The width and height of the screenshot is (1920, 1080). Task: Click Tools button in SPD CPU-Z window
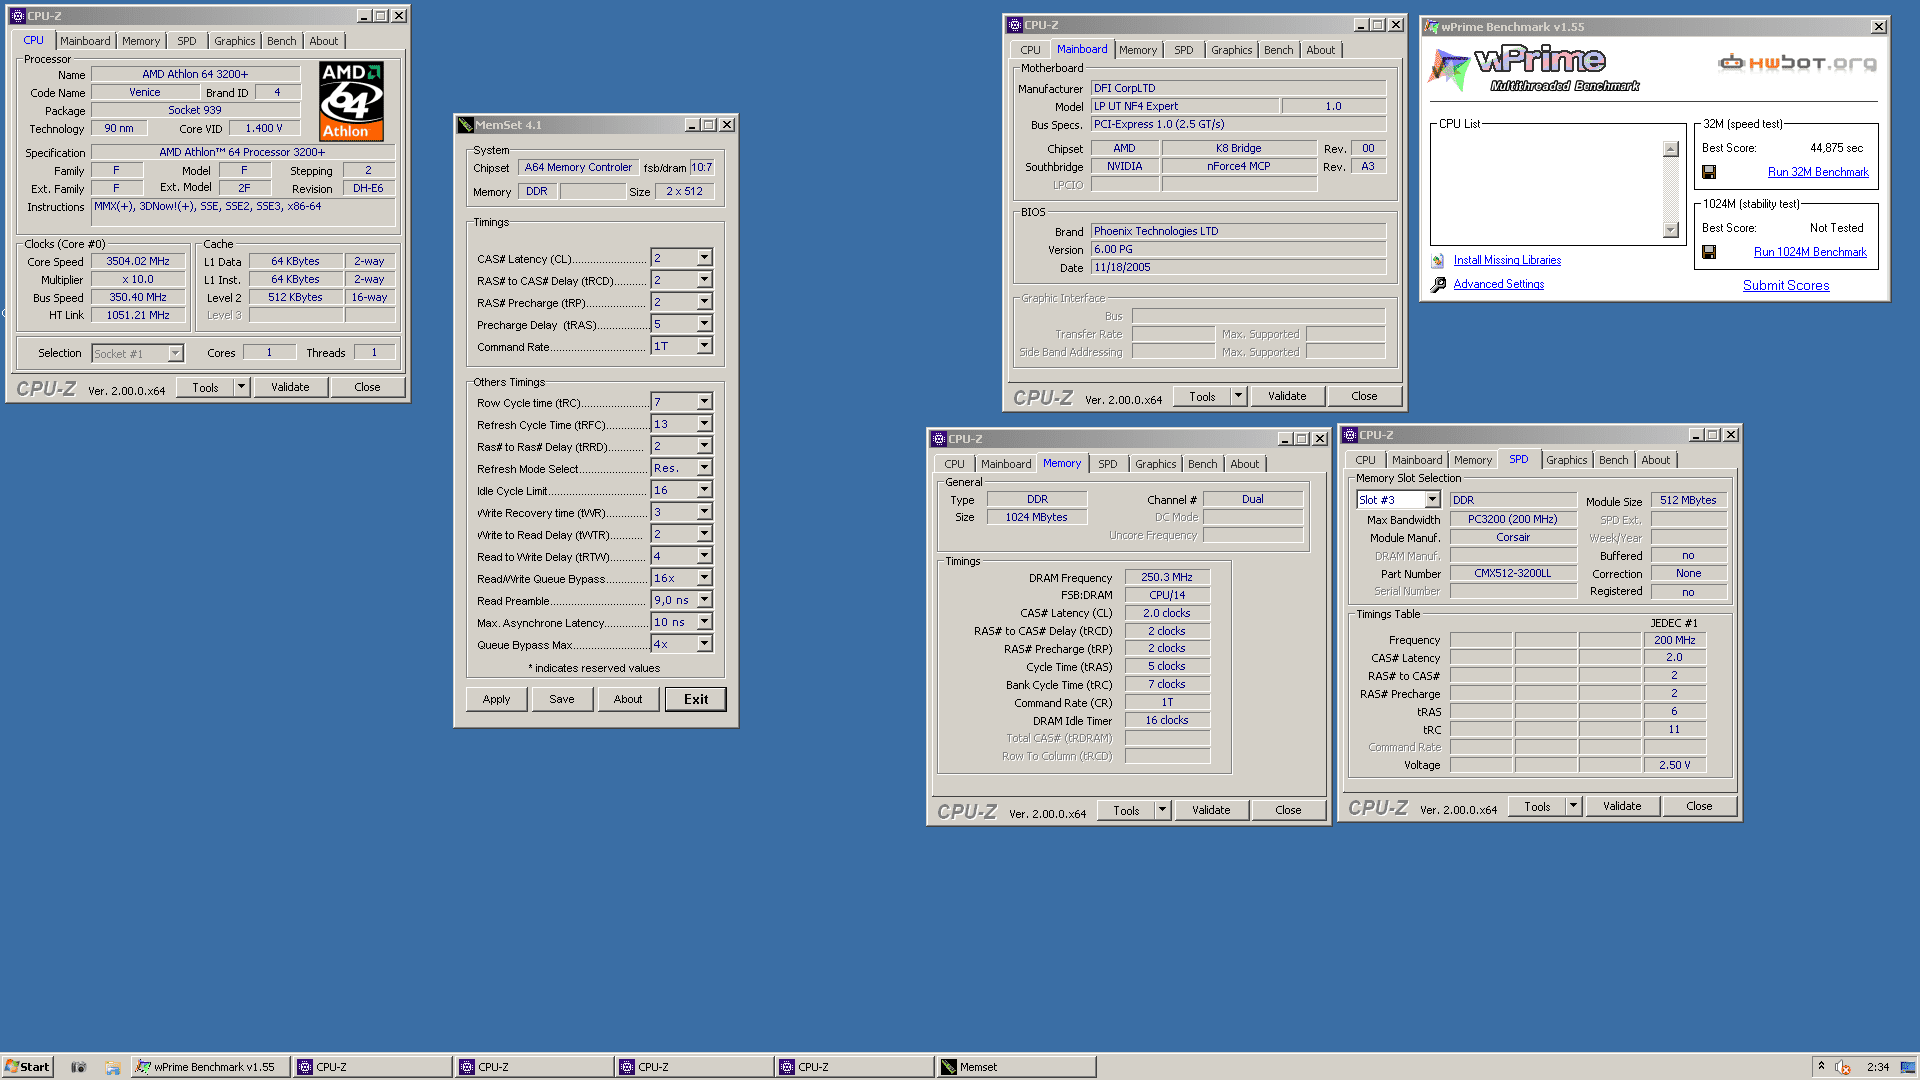tap(1537, 806)
